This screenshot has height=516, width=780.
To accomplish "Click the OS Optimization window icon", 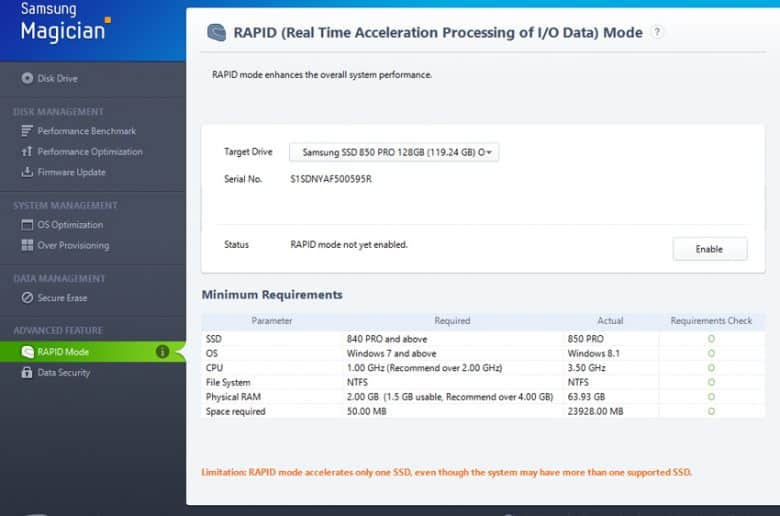I will [27, 225].
